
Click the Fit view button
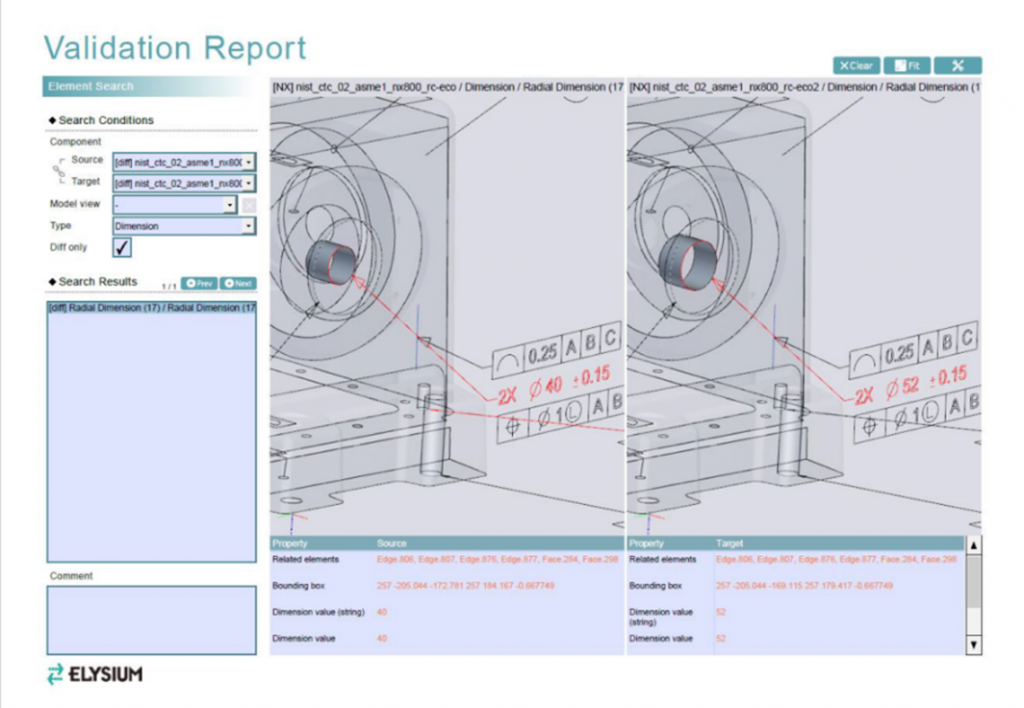[x=907, y=66]
